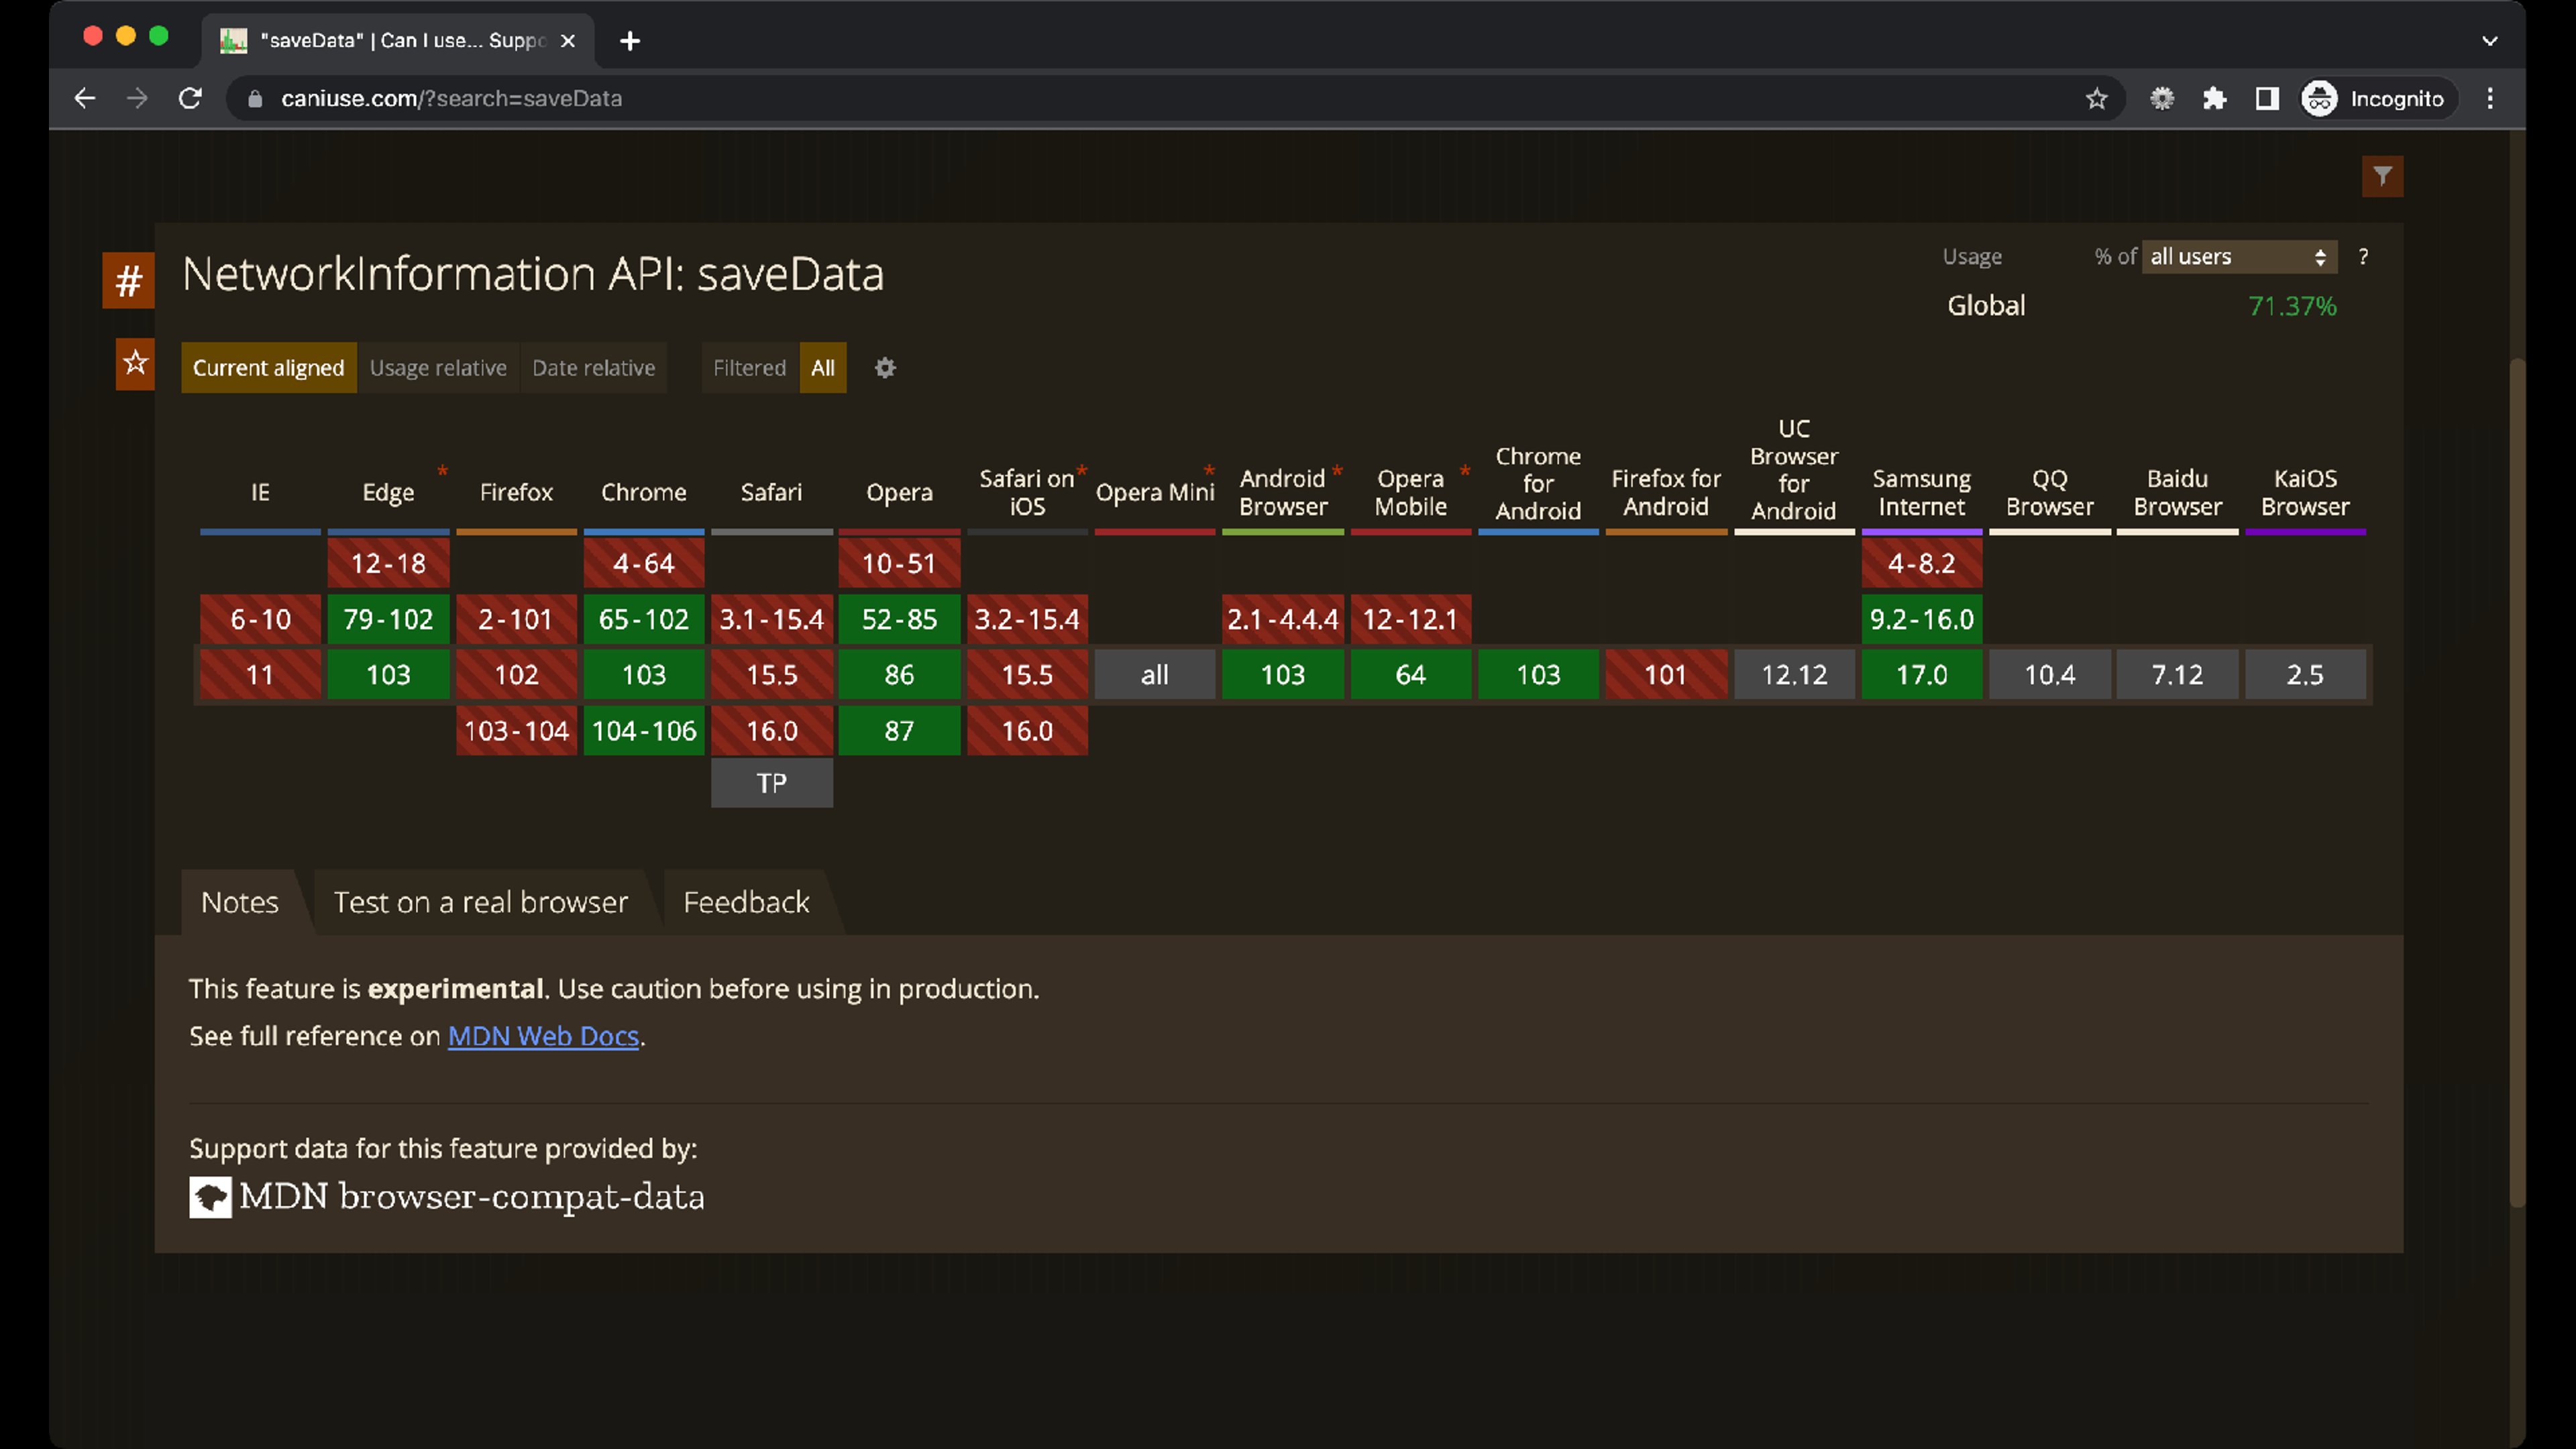Bookmark this page with the star

pyautogui.click(x=2096, y=98)
